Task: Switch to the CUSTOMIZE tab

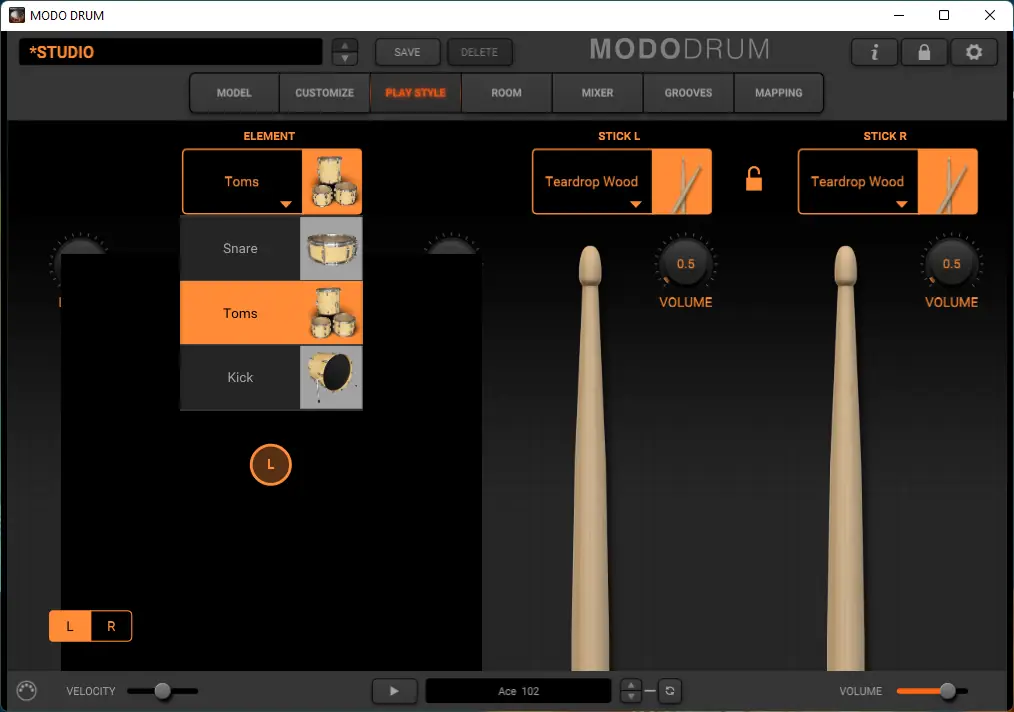Action: pyautogui.click(x=325, y=93)
